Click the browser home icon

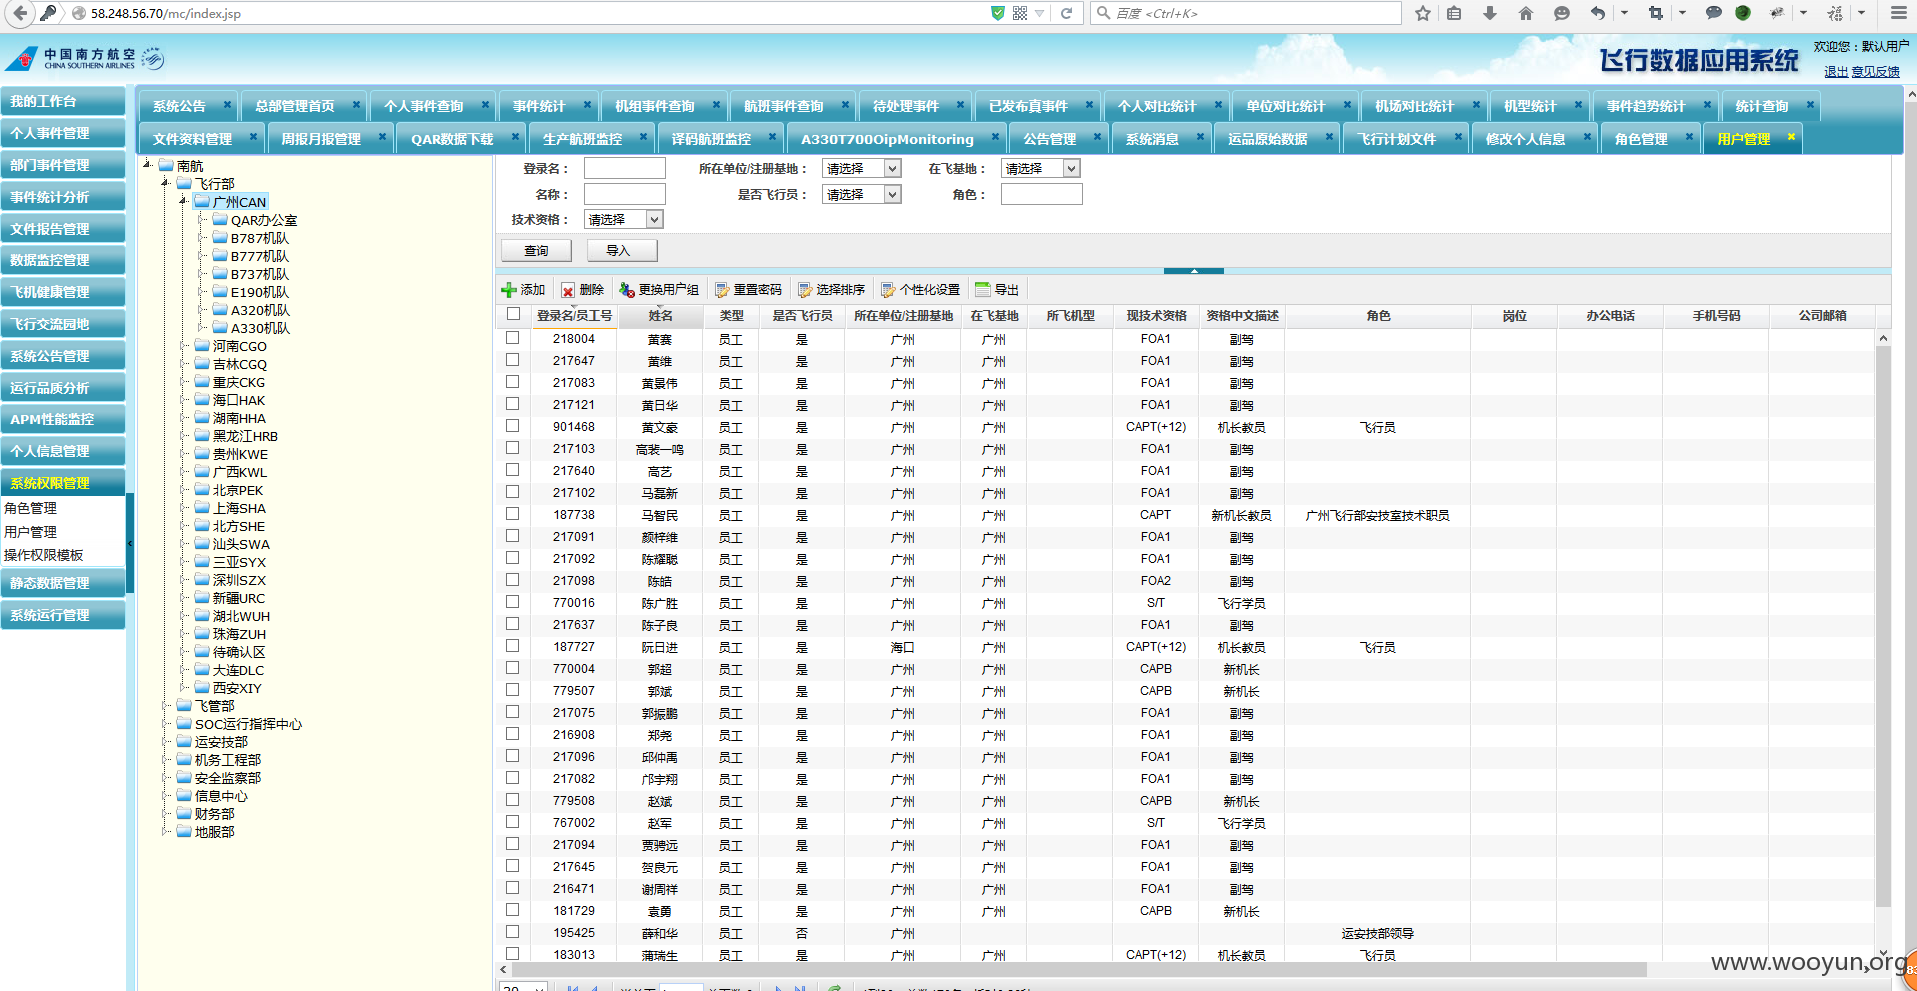click(1525, 13)
